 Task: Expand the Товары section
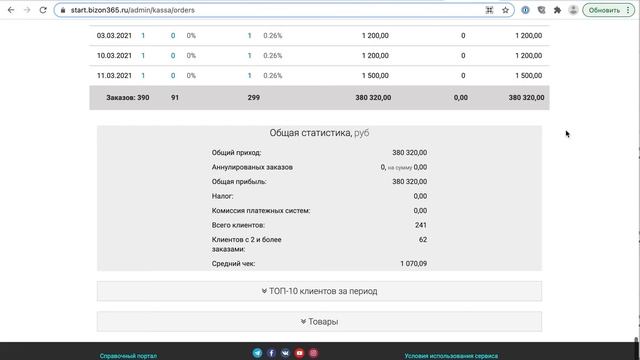[x=319, y=322]
